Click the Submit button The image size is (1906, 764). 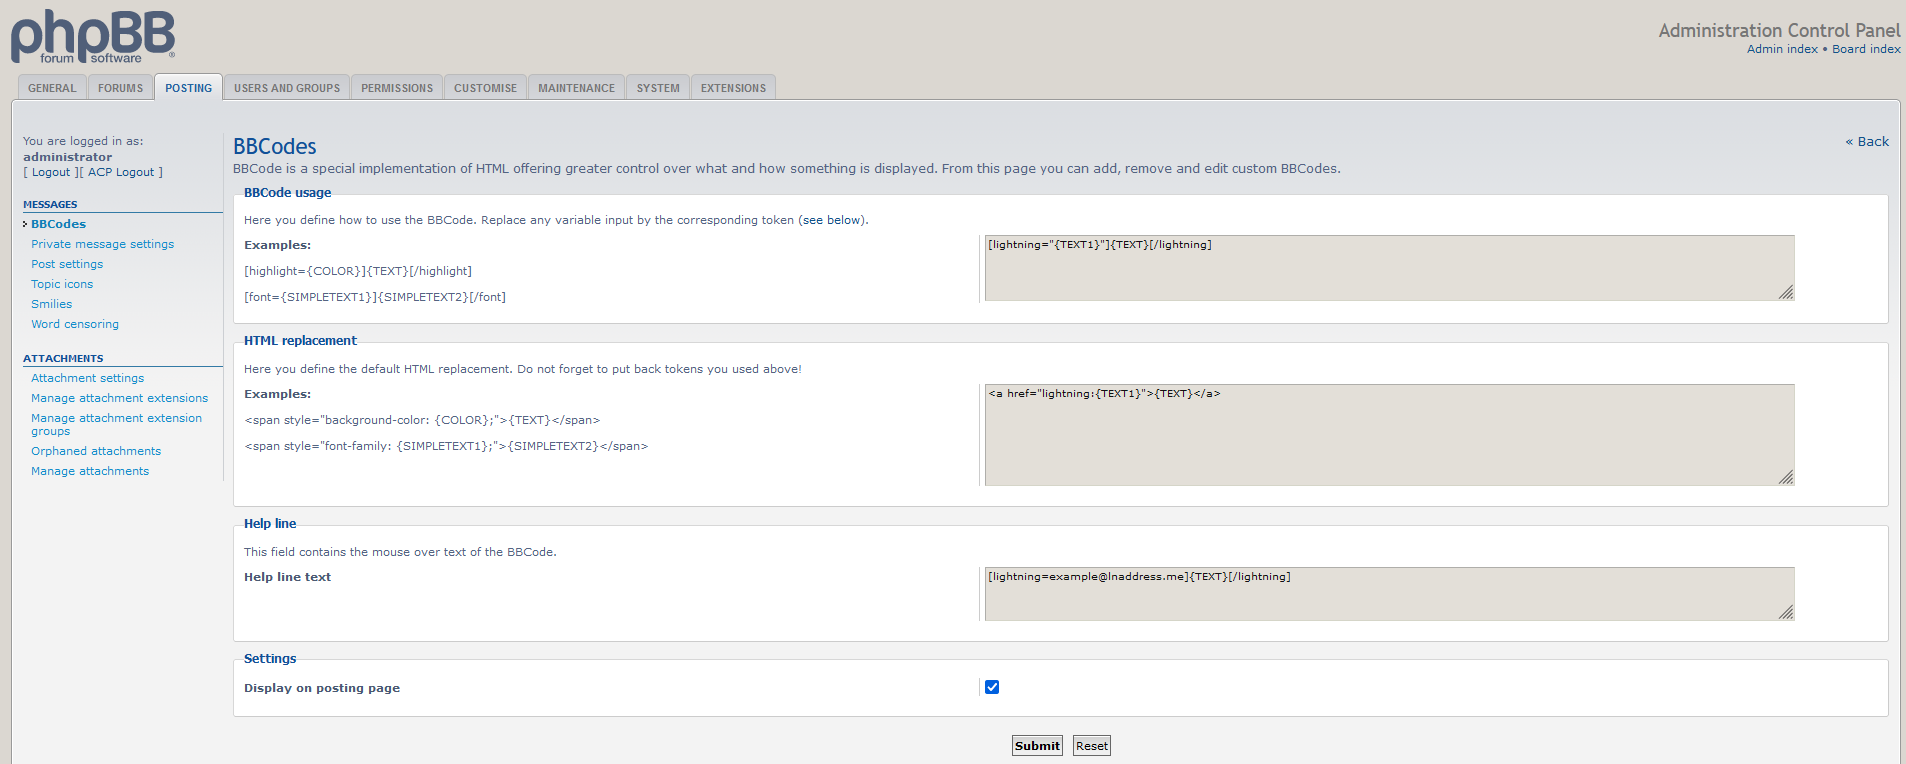click(1037, 746)
